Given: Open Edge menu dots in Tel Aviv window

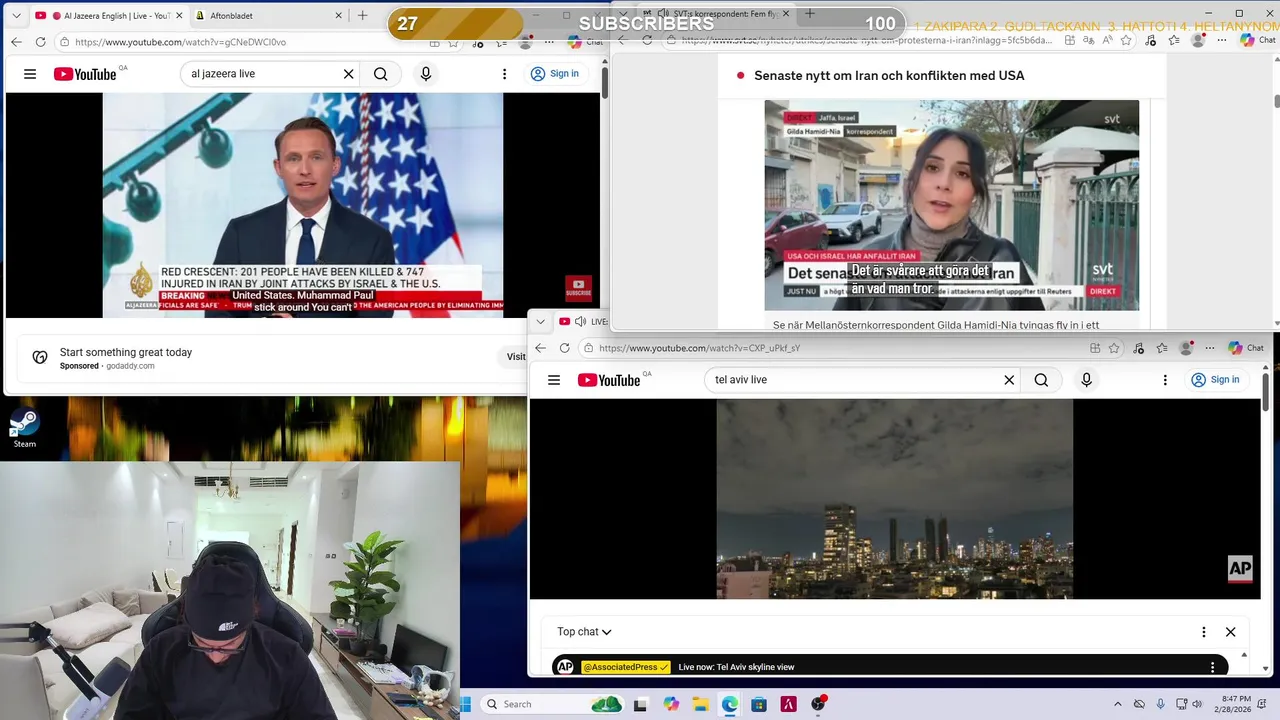Looking at the screenshot, I should 1210,348.
